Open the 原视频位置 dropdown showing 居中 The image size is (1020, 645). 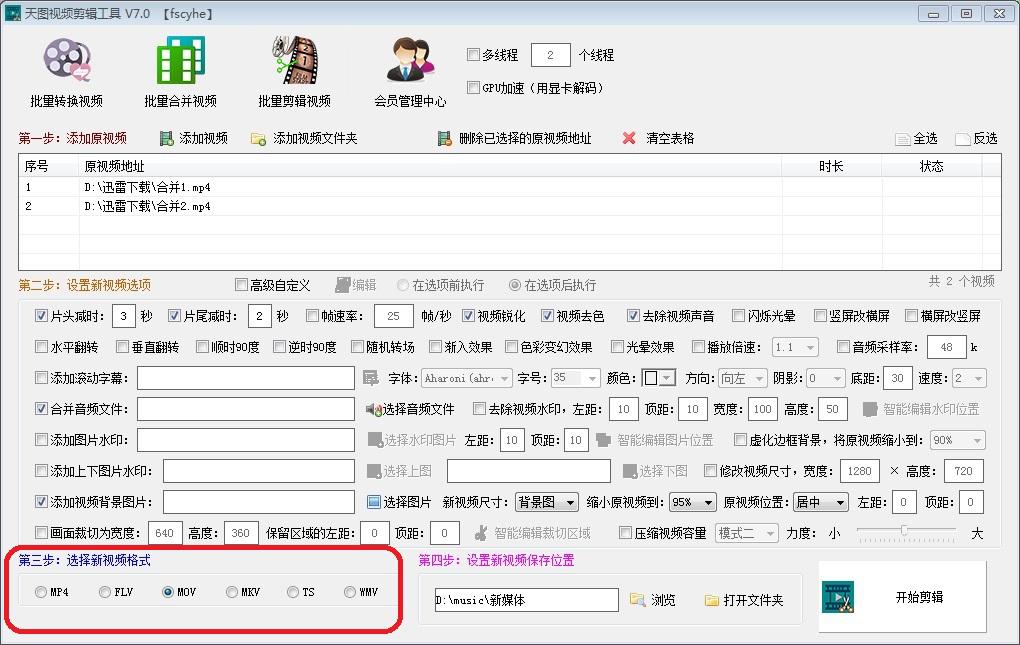821,502
